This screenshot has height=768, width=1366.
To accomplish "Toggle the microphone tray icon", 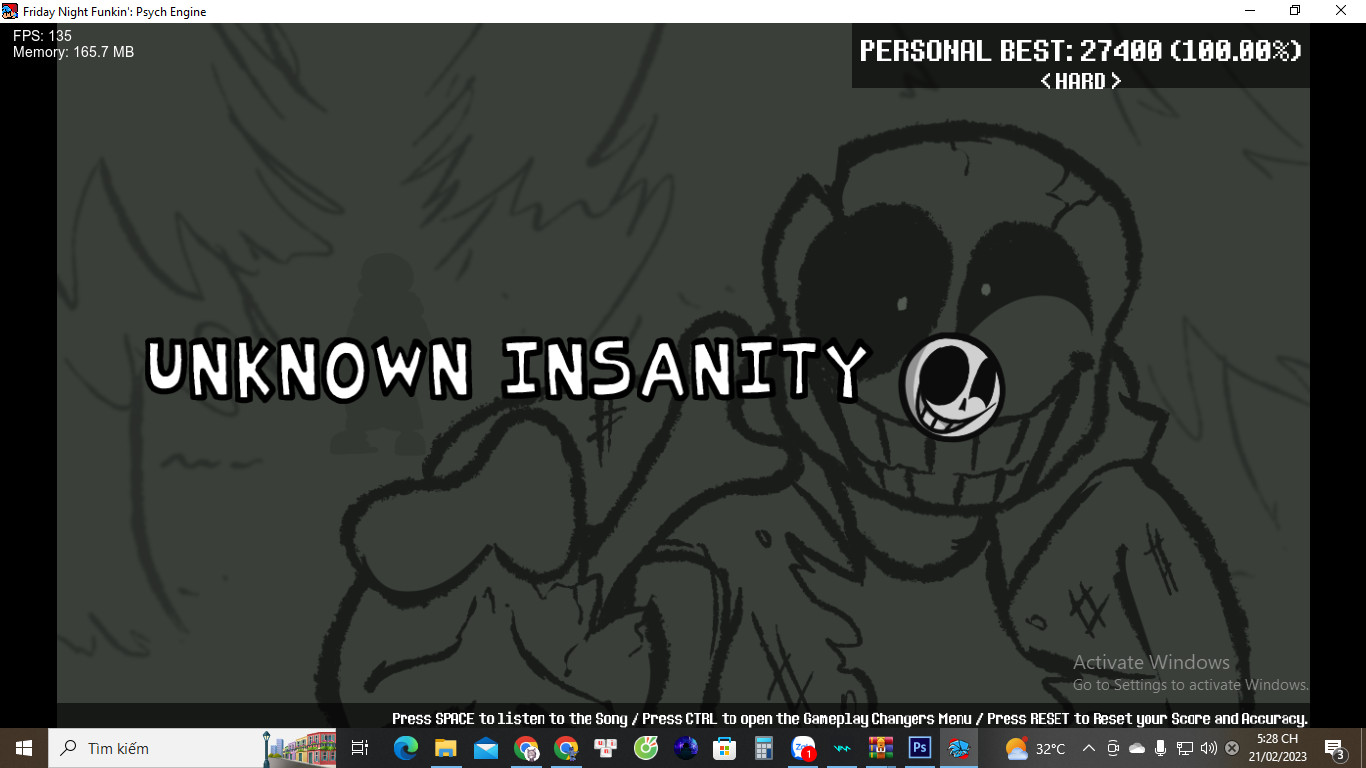I will [x=1161, y=748].
